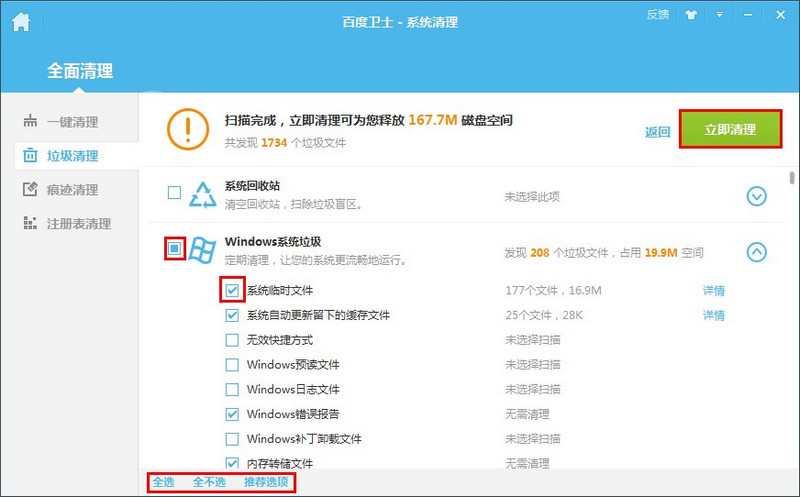
Task: Open 详情 for 系统临时文件
Action: pos(713,290)
